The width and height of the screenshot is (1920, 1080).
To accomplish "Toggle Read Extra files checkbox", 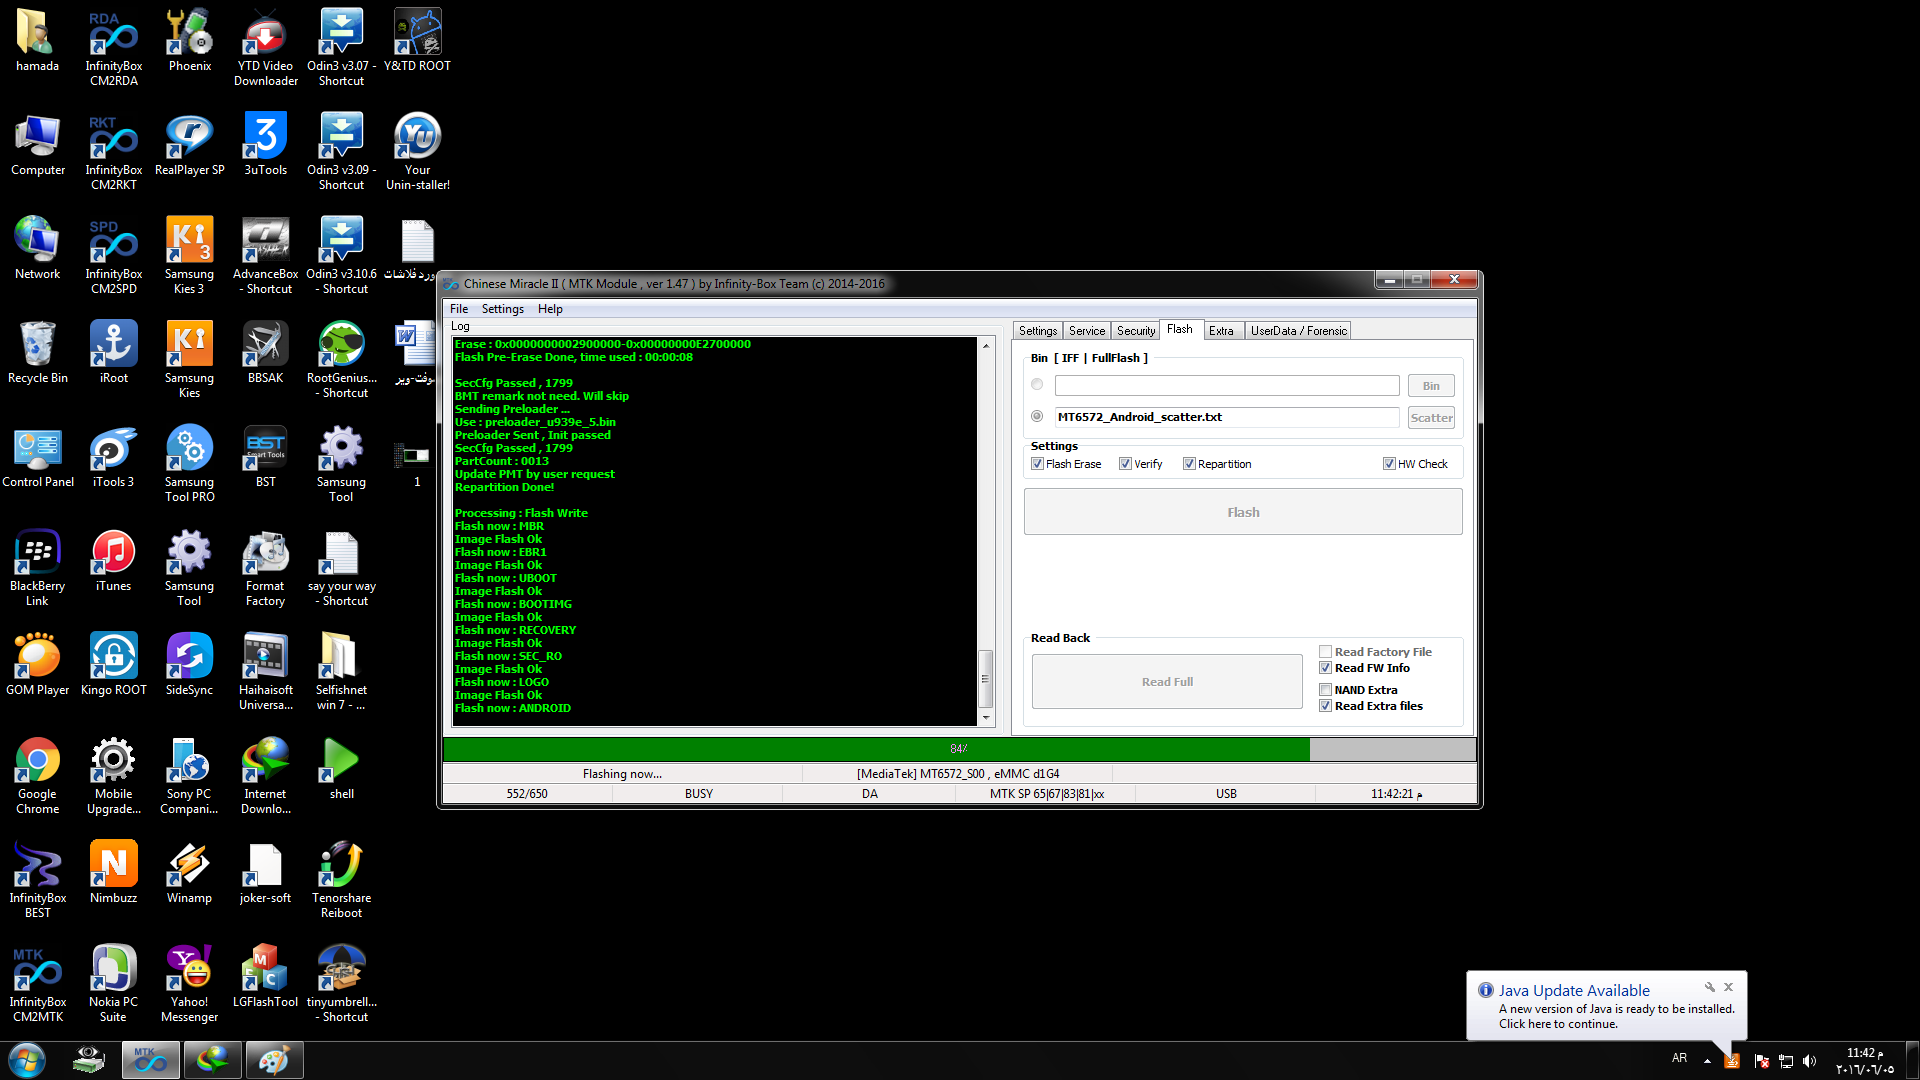I will [1326, 706].
